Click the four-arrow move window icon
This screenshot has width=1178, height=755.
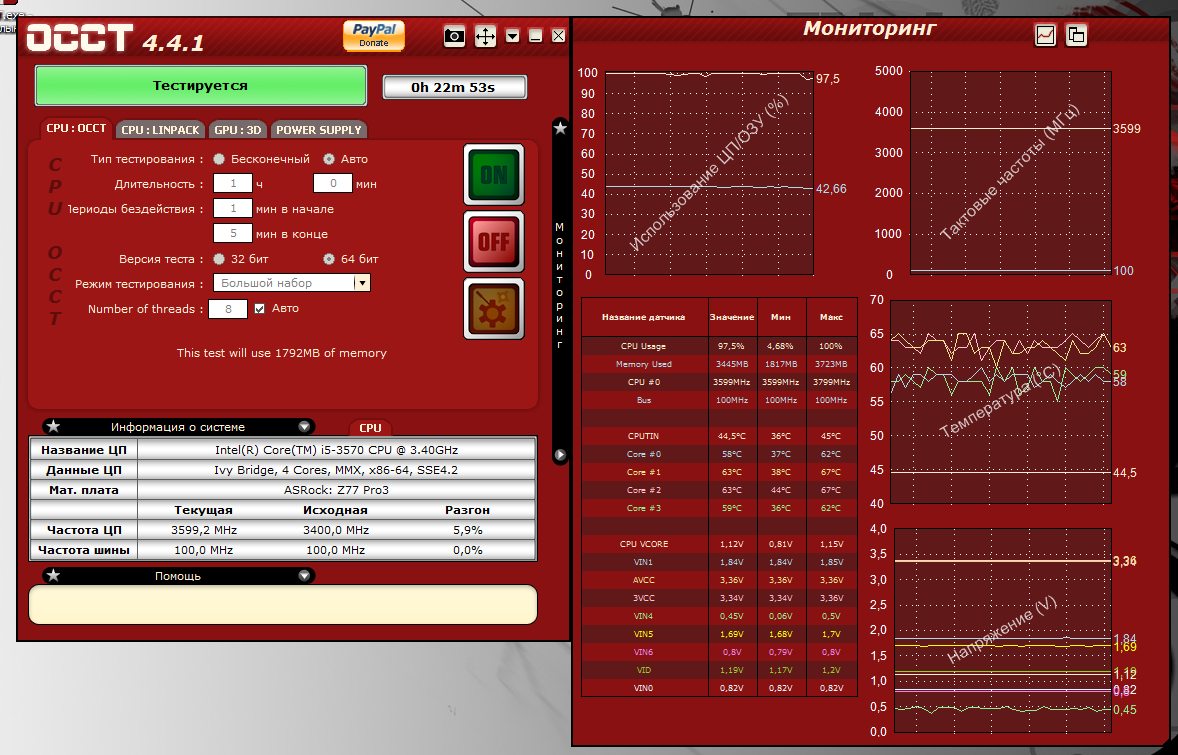pyautogui.click(x=485, y=36)
